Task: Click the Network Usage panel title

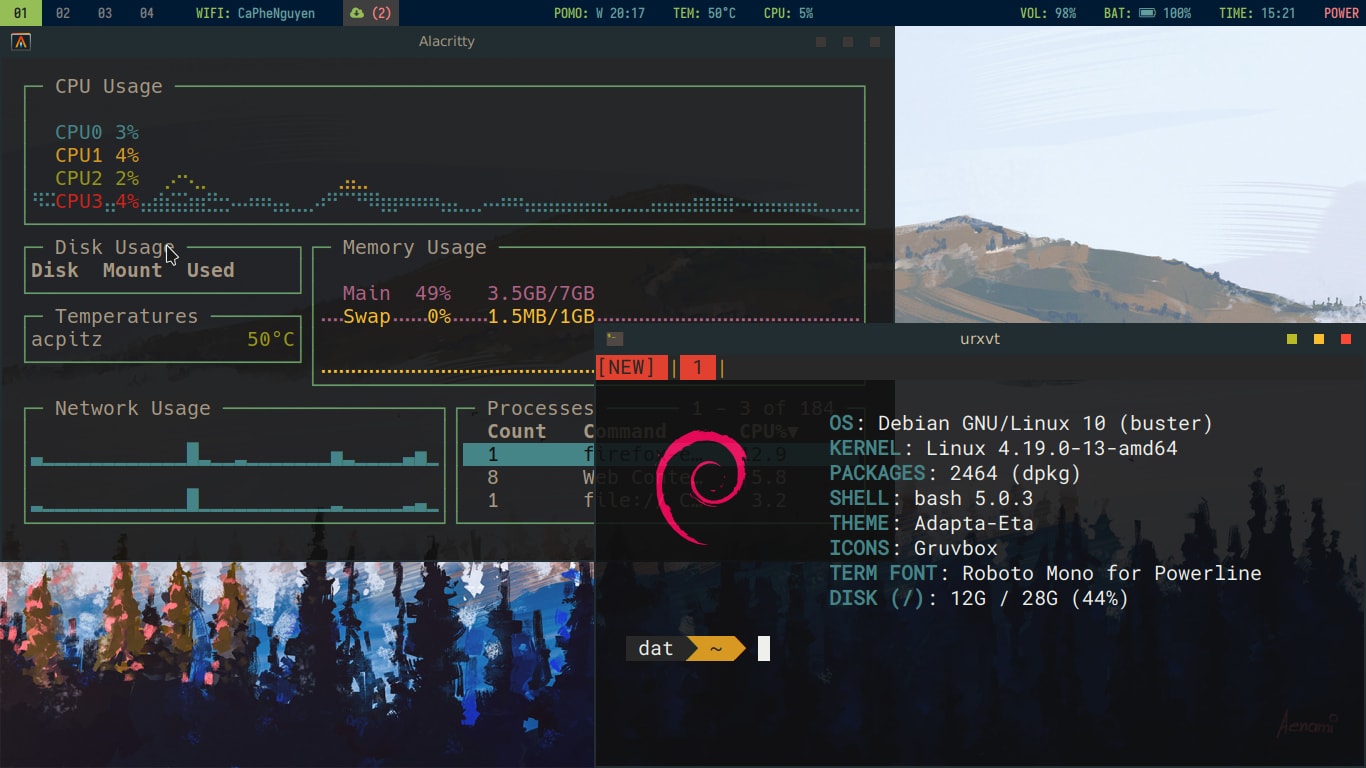Action: 132,408
